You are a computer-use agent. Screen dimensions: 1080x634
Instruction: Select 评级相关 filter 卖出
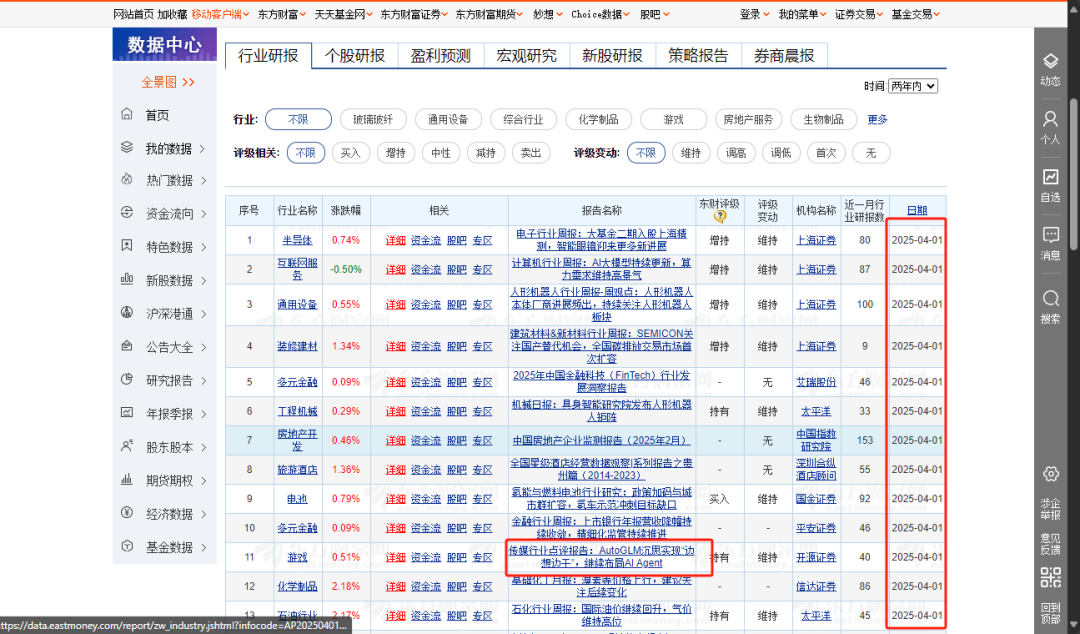coord(530,153)
